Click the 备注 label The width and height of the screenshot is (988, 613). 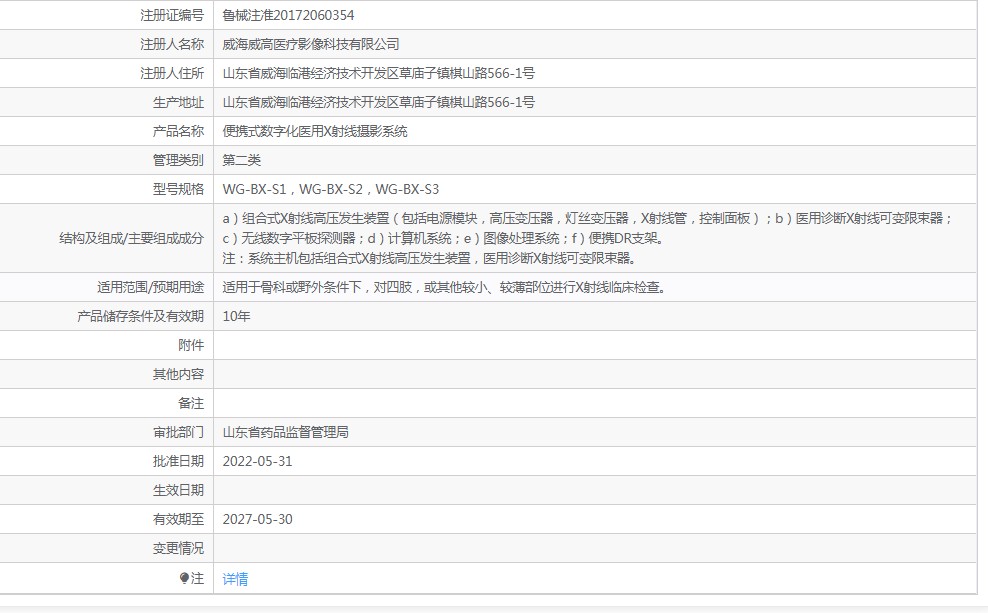pyautogui.click(x=191, y=403)
